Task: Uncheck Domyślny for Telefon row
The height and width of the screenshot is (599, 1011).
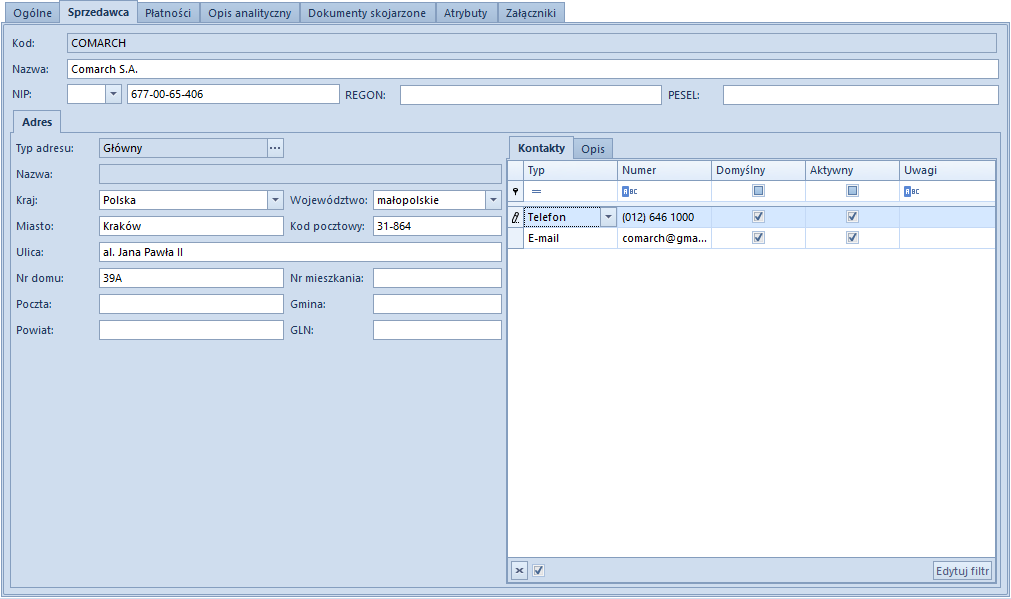Action: (x=758, y=217)
